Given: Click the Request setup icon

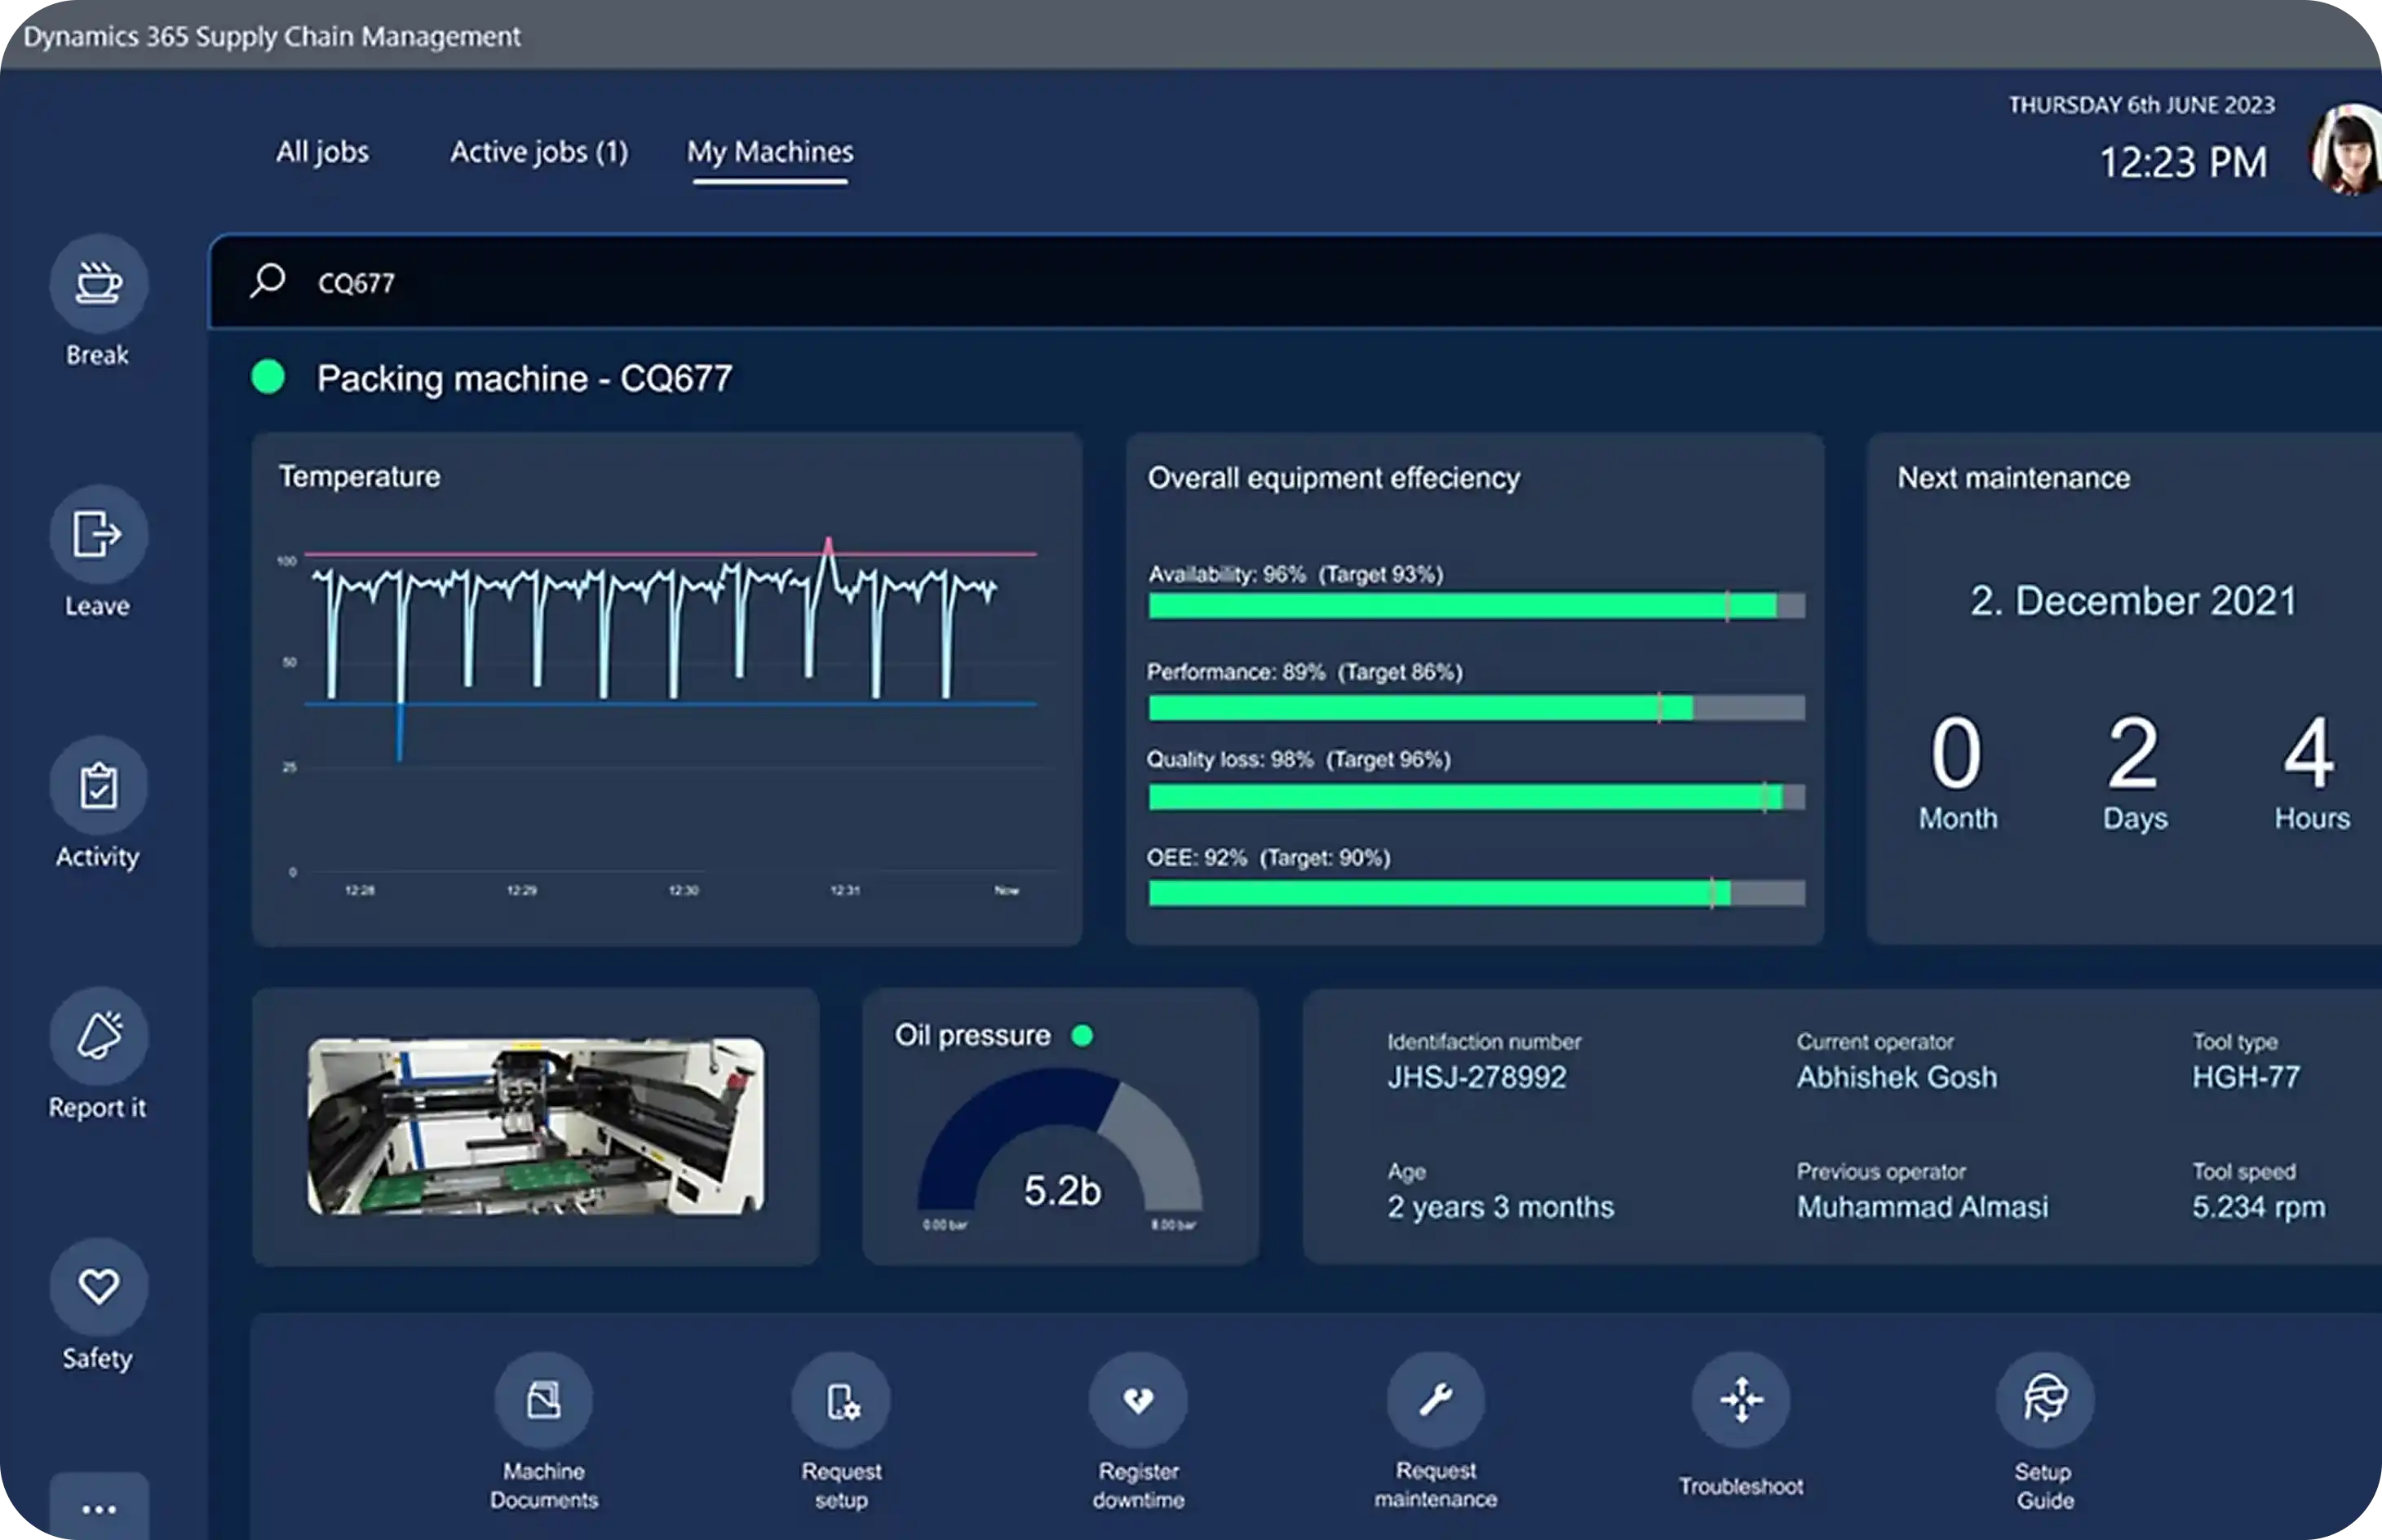Looking at the screenshot, I should [841, 1398].
